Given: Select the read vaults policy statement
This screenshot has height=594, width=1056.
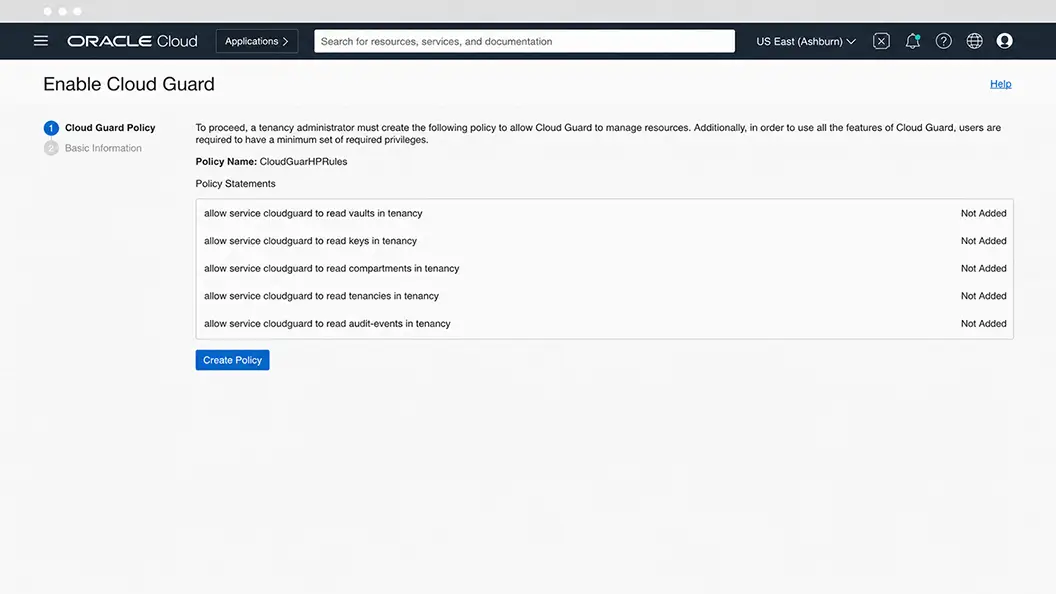Looking at the screenshot, I should (313, 213).
